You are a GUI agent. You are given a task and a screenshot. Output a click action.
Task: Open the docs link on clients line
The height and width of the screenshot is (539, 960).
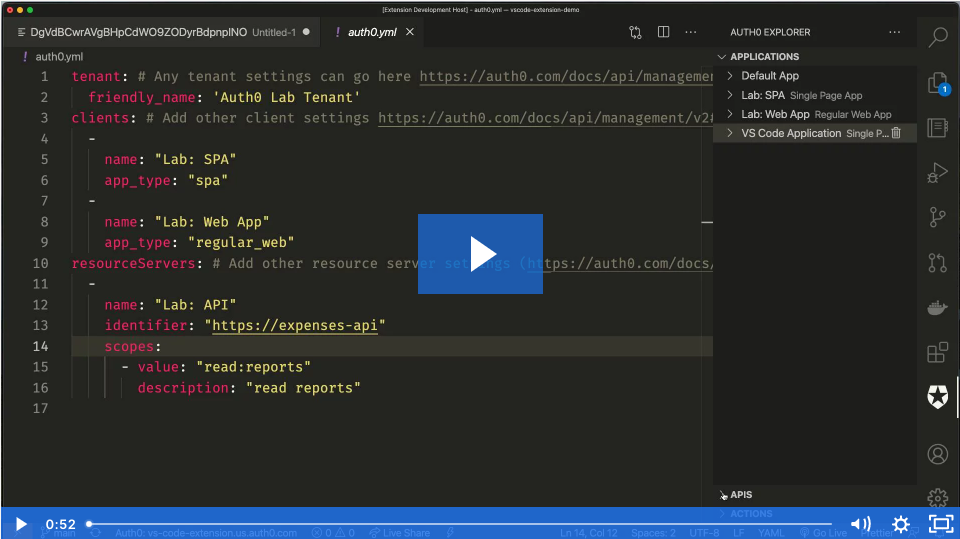tap(546, 118)
